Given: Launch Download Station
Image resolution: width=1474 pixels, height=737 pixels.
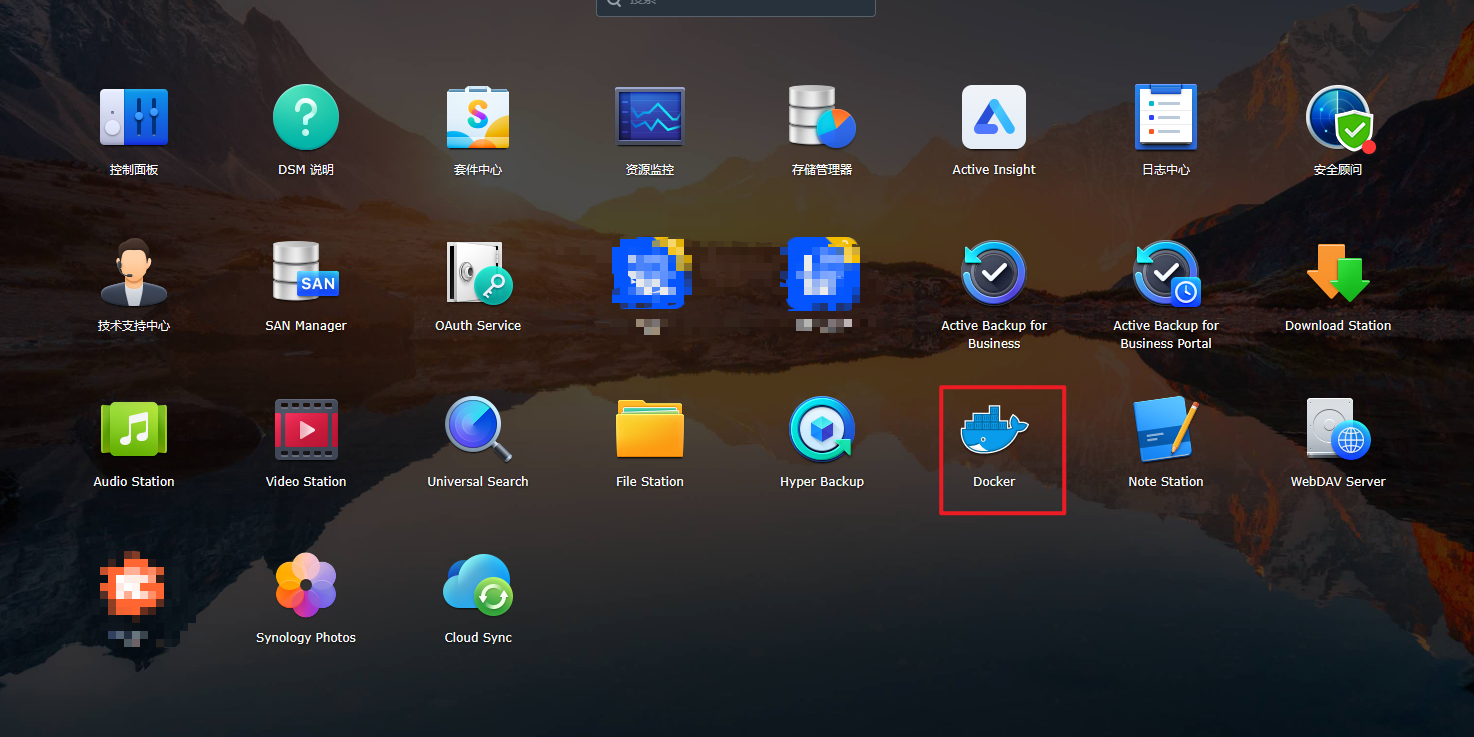Looking at the screenshot, I should [x=1338, y=273].
